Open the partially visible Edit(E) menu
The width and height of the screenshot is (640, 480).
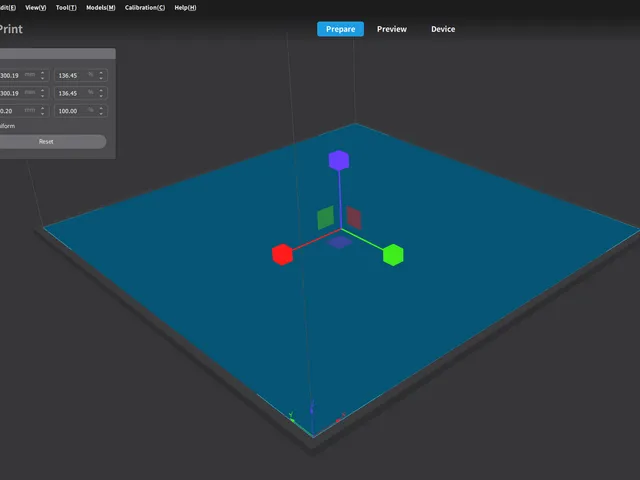point(8,8)
